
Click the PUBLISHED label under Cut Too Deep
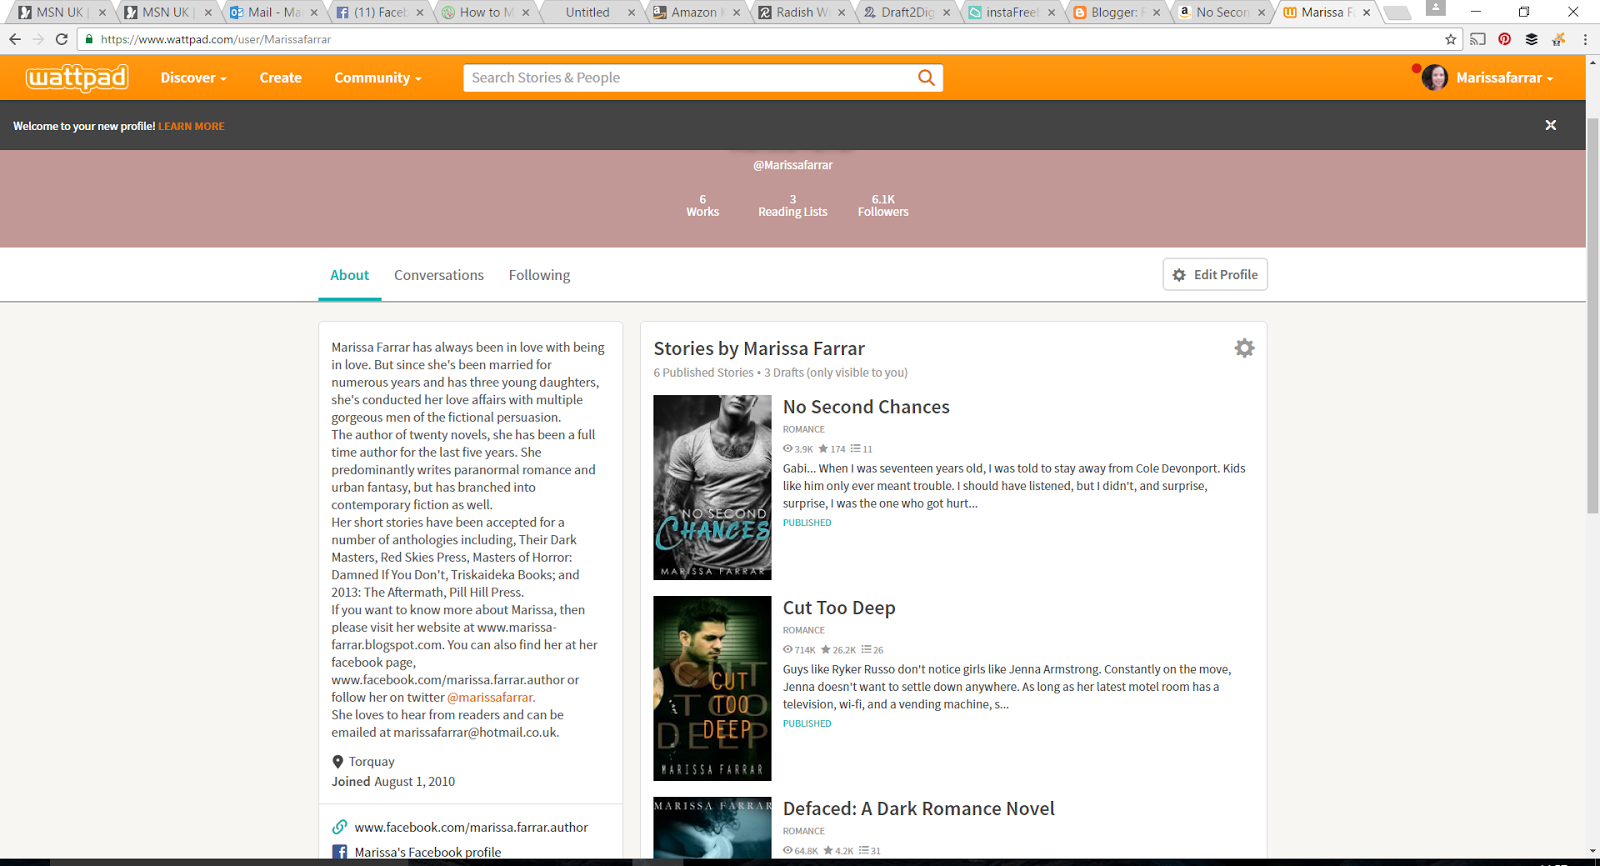[x=807, y=724]
